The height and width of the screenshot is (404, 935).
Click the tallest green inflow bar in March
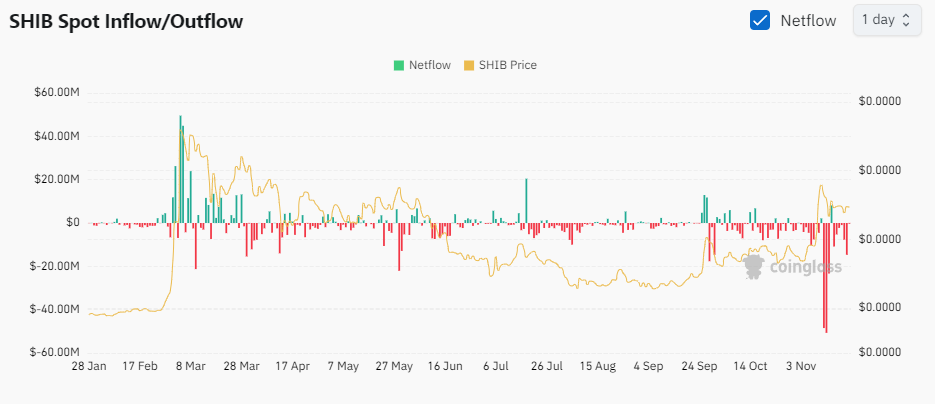click(180, 169)
